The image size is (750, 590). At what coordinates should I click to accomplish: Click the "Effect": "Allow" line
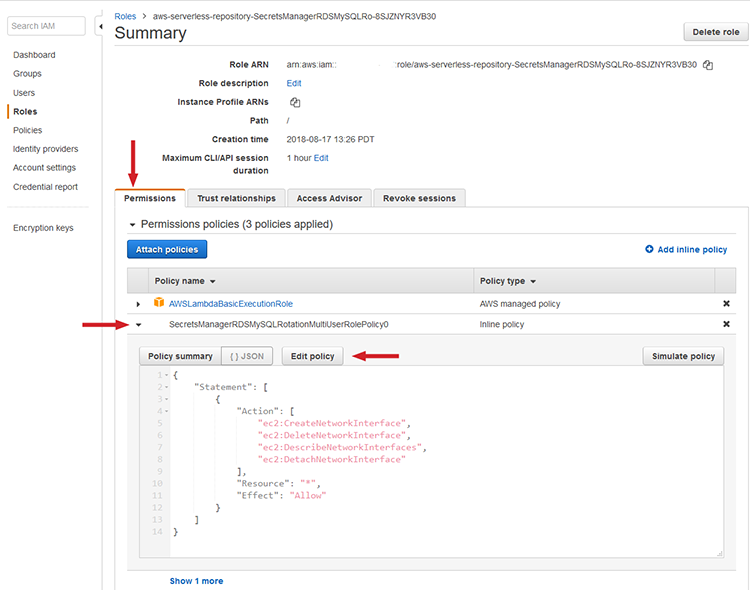click(x=281, y=495)
